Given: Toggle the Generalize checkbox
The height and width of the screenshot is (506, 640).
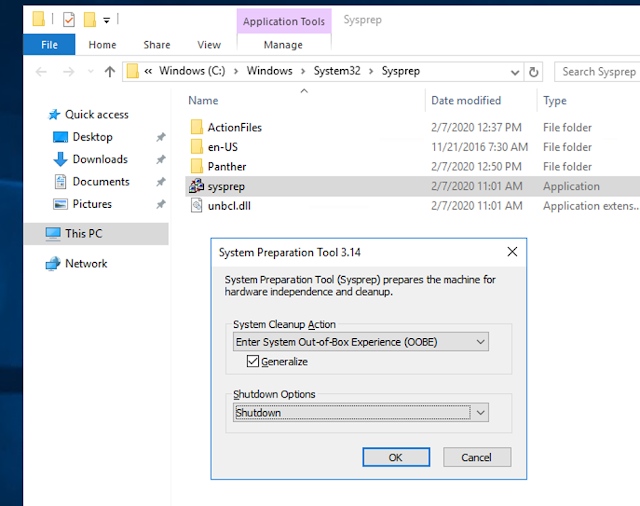Looking at the screenshot, I should [253, 361].
